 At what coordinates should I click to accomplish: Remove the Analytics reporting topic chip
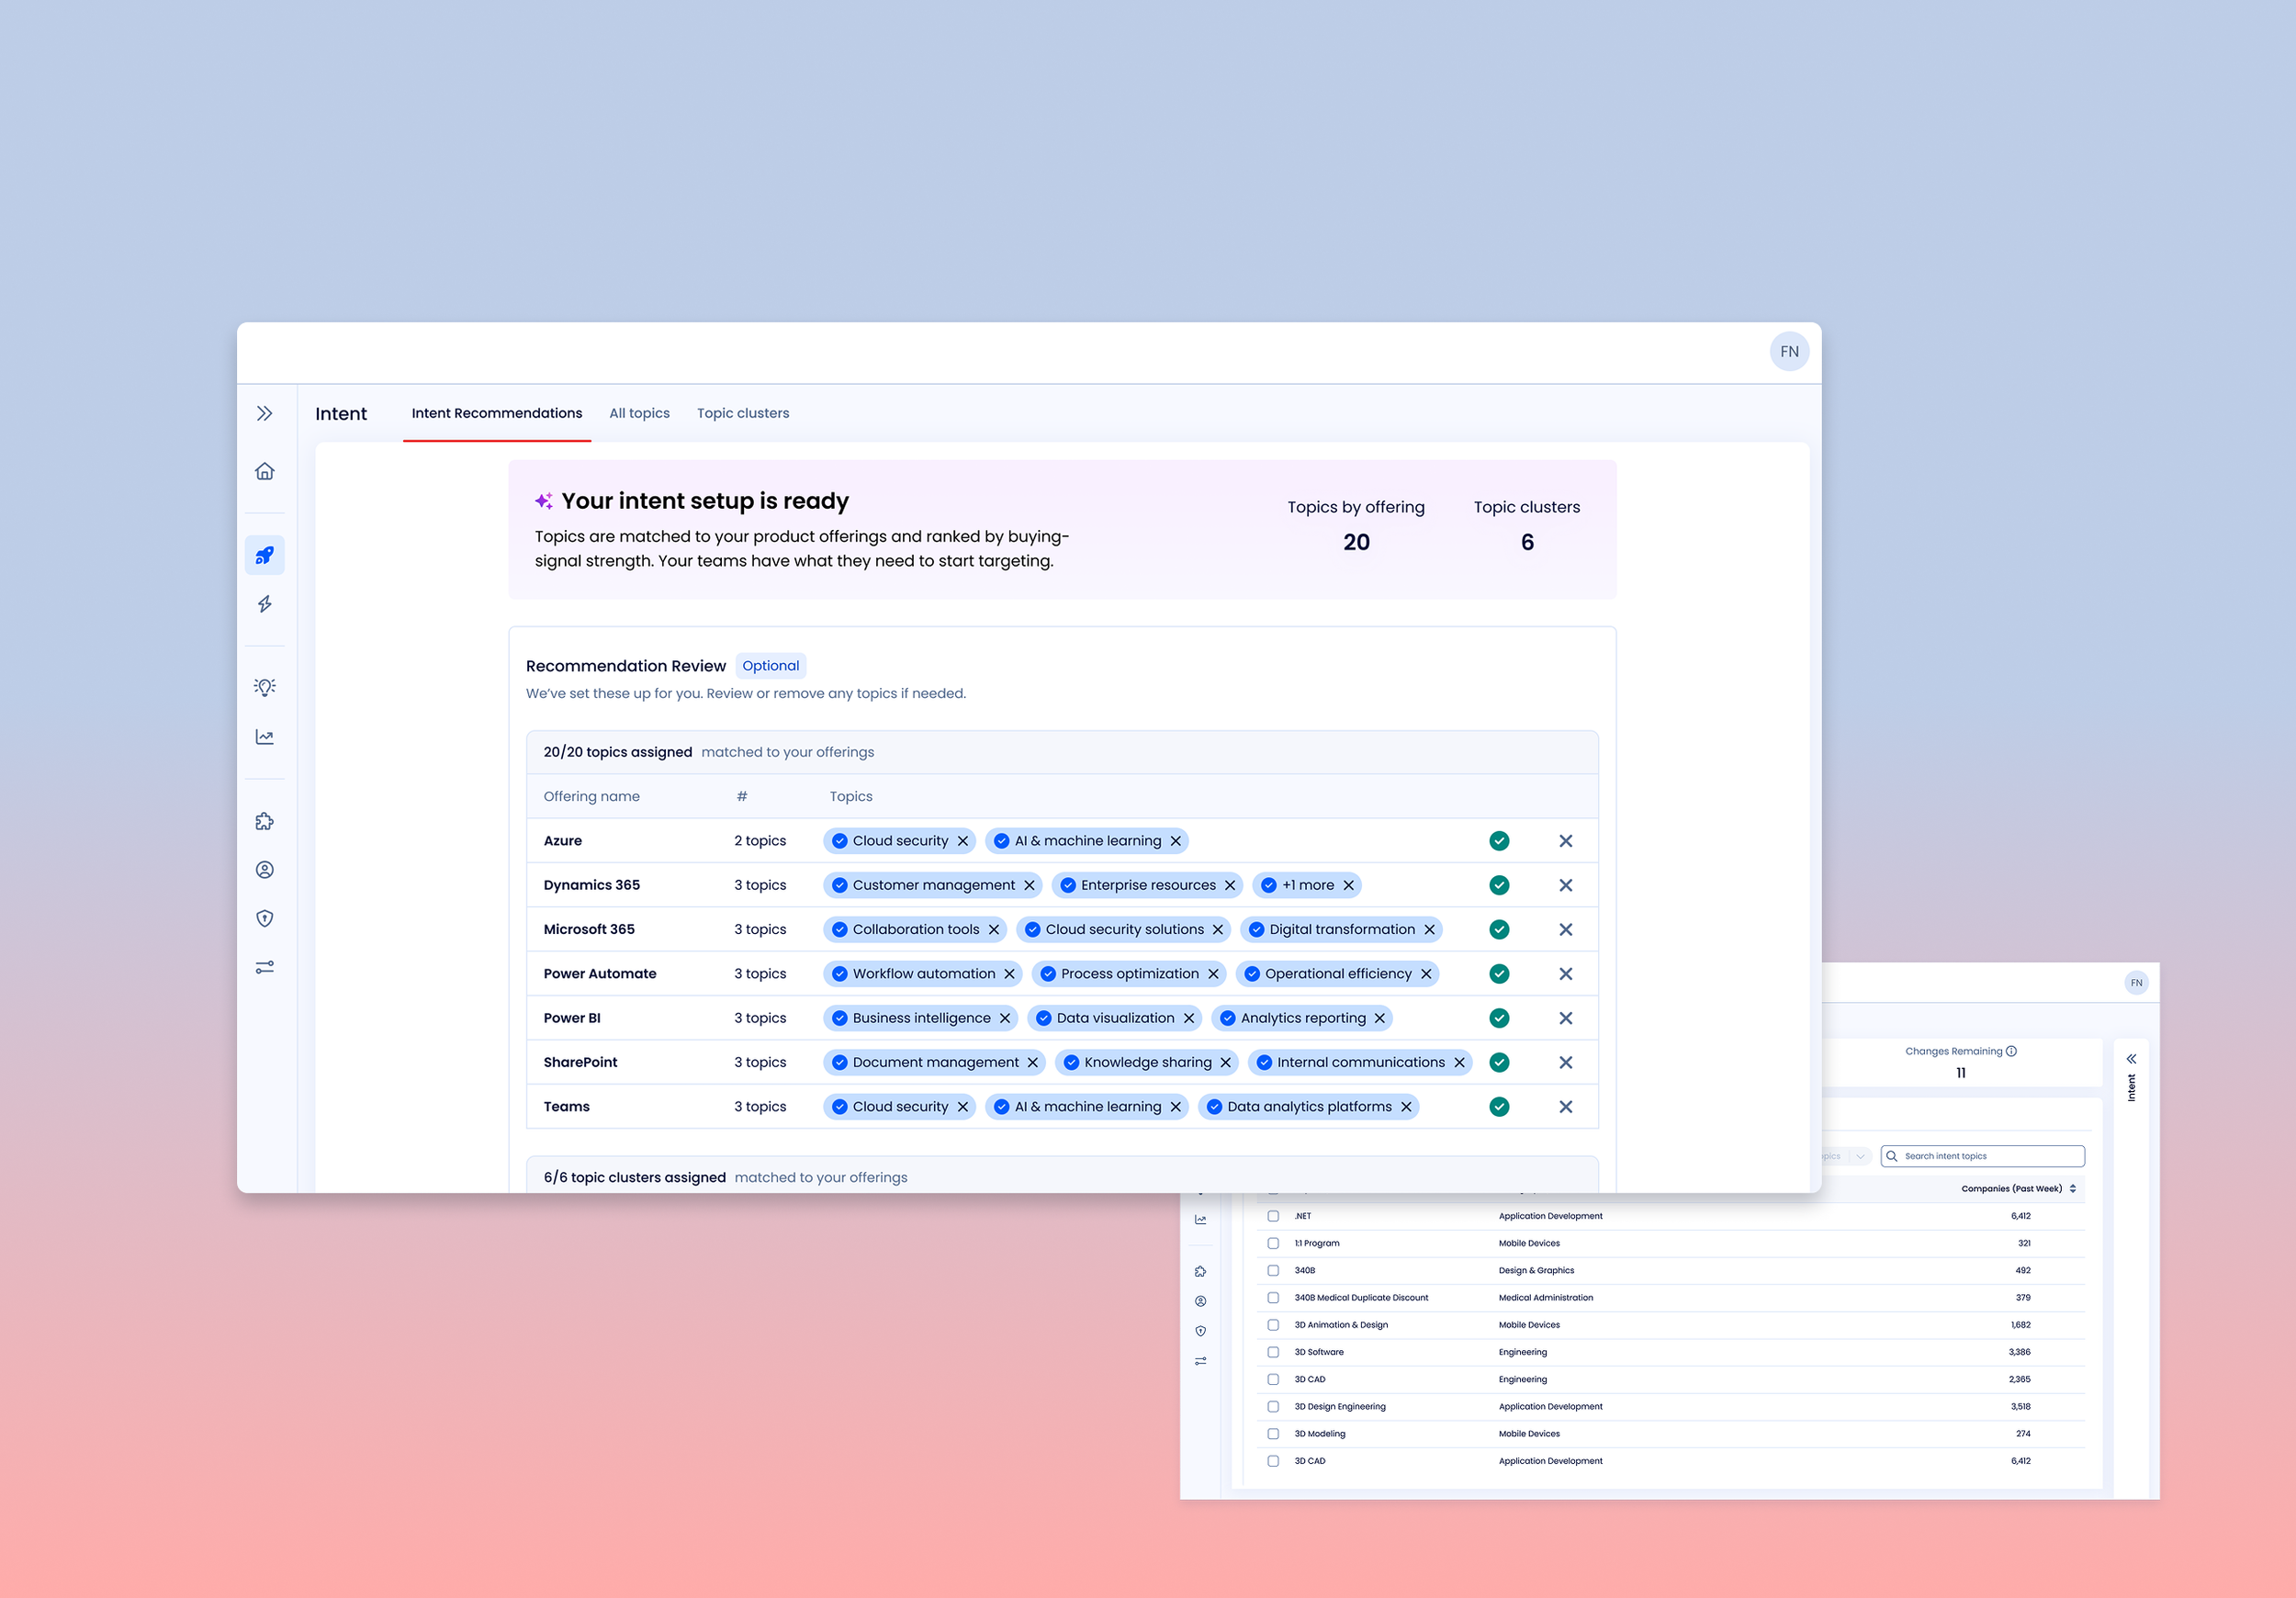(1379, 1018)
